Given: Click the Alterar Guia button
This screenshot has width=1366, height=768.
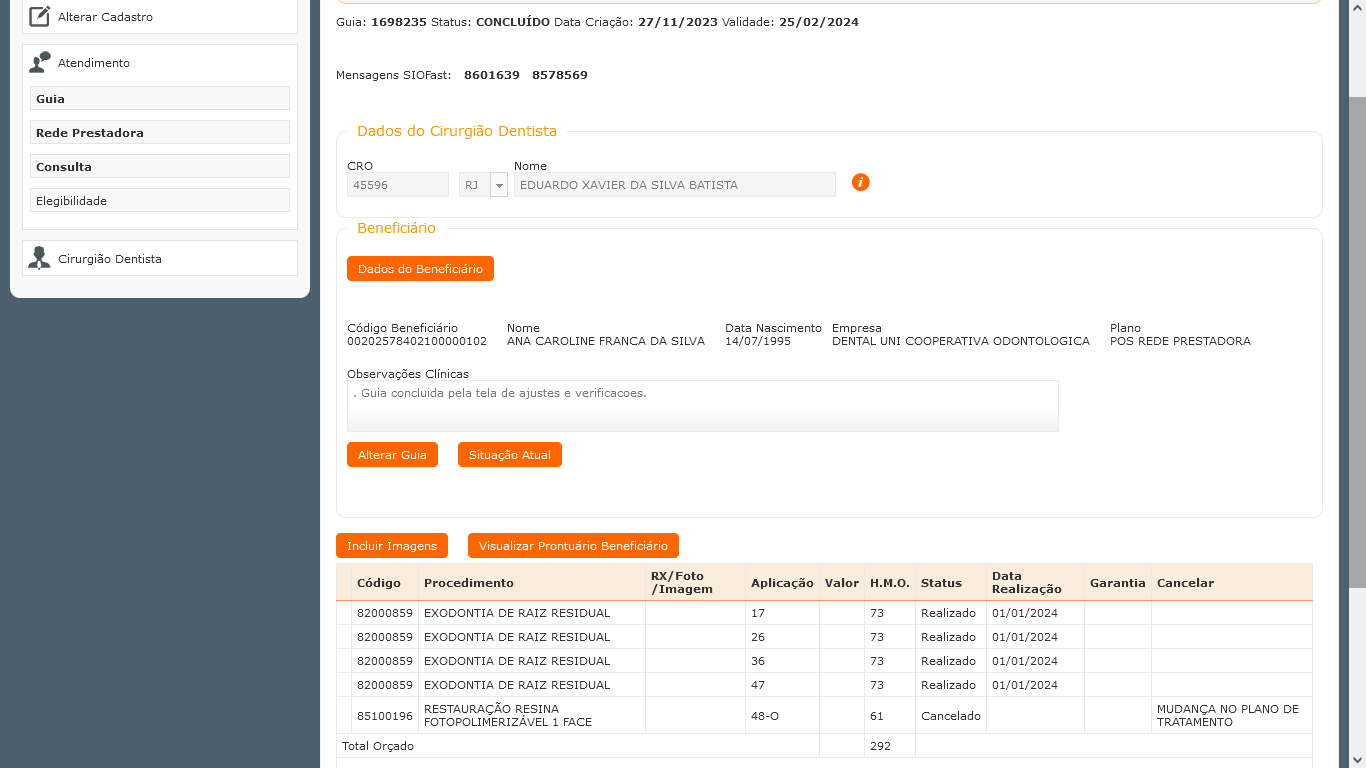Looking at the screenshot, I should 392,455.
